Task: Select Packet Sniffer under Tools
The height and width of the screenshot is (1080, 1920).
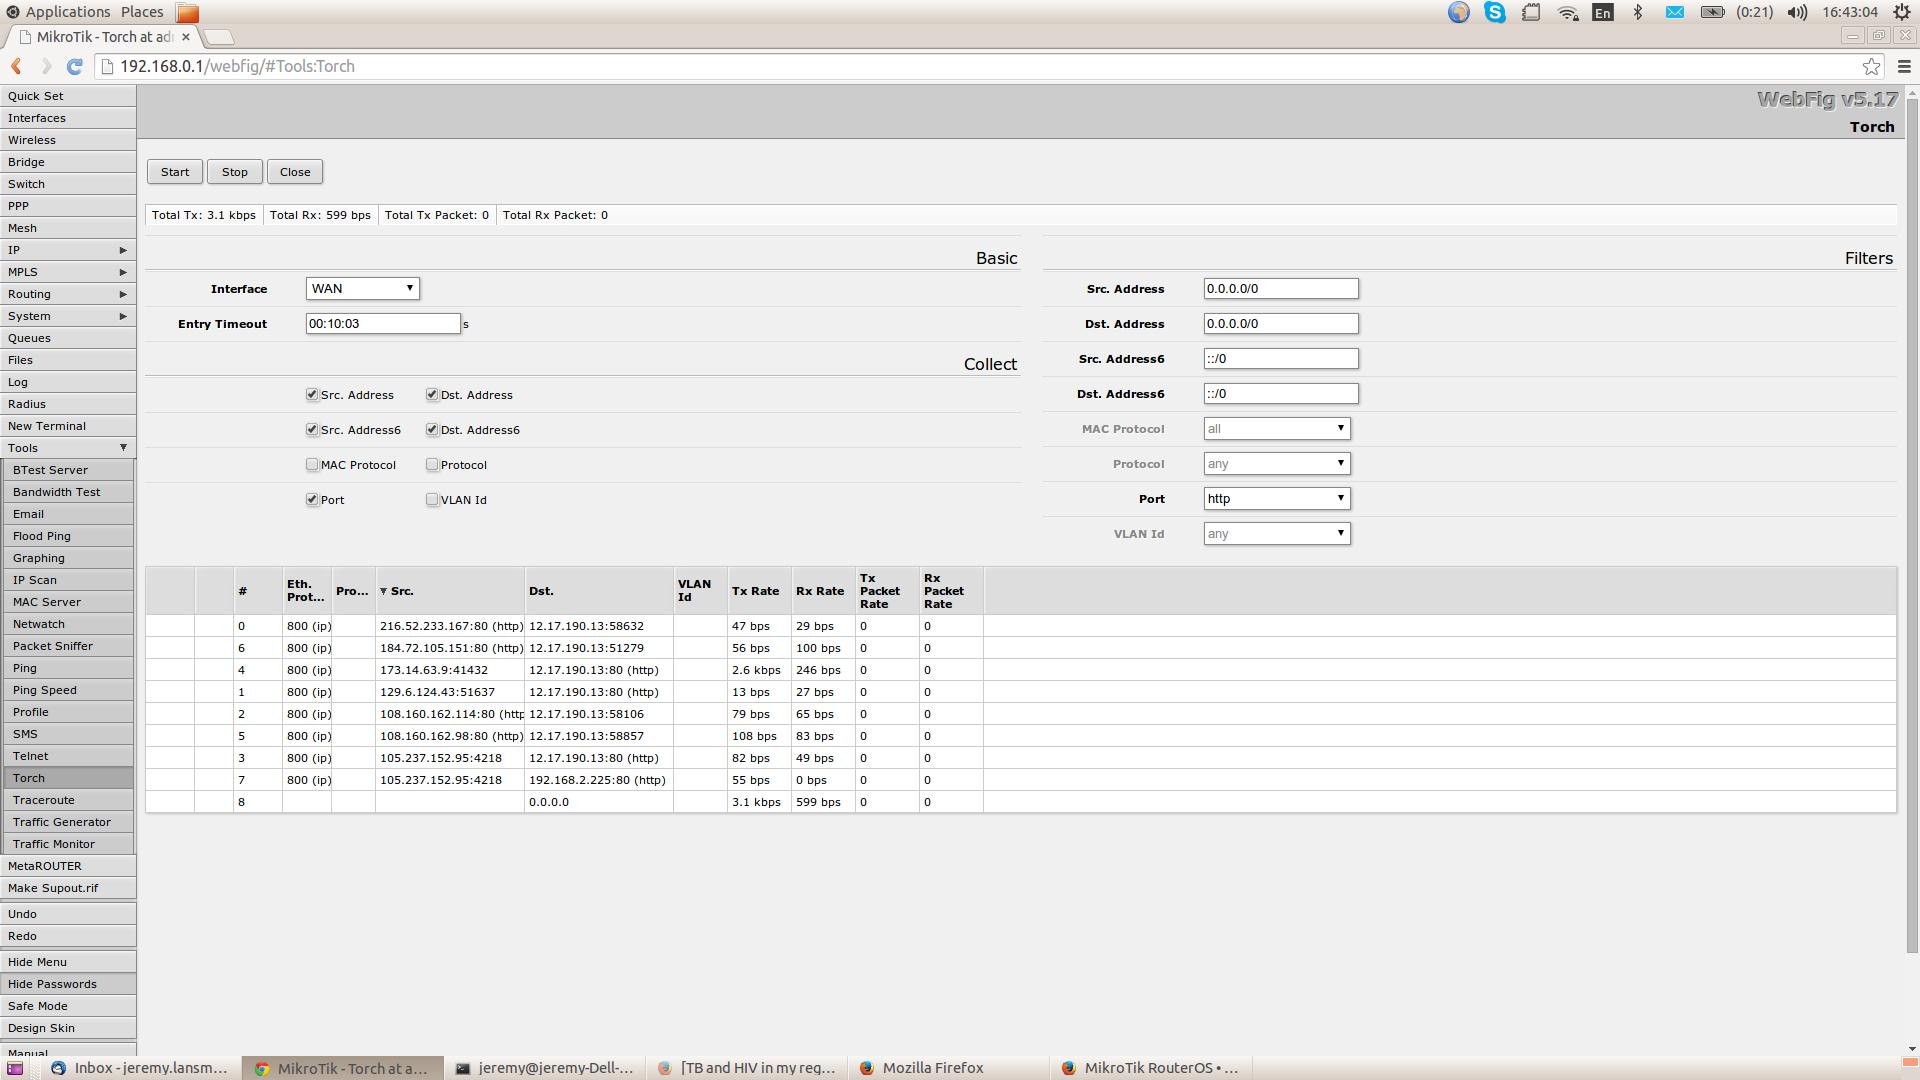Action: point(68,646)
